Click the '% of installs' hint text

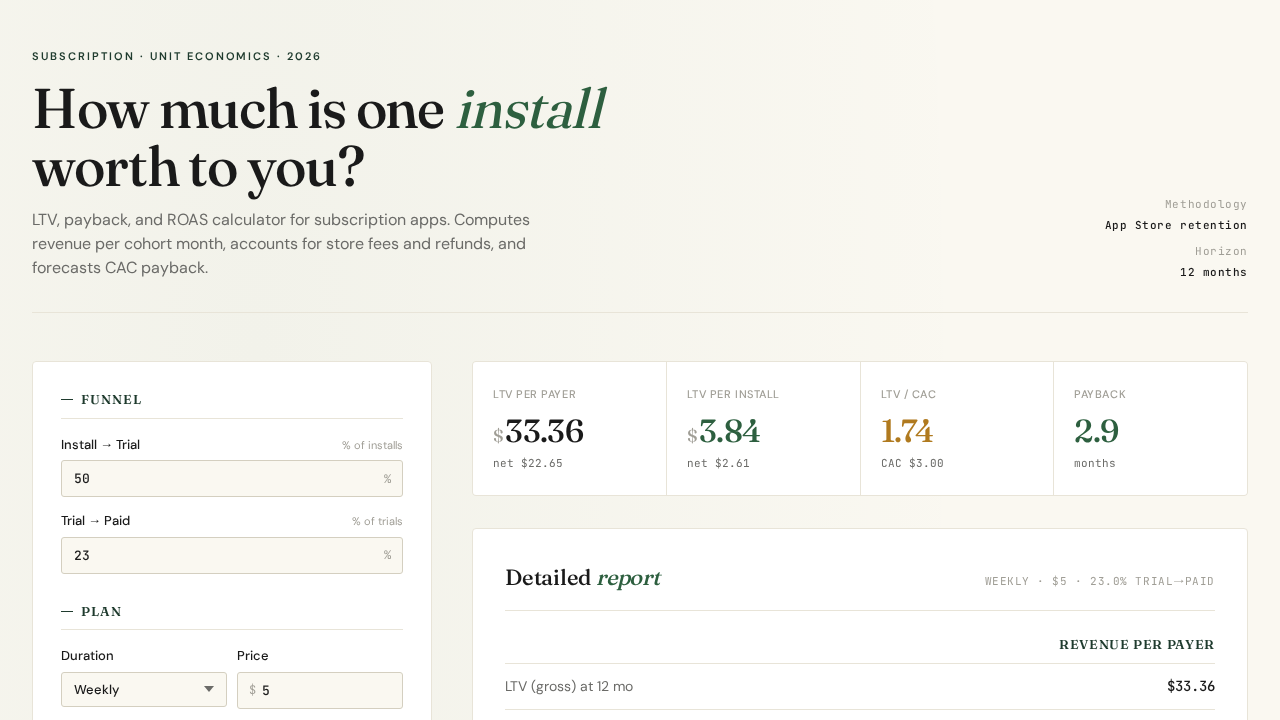click(372, 446)
